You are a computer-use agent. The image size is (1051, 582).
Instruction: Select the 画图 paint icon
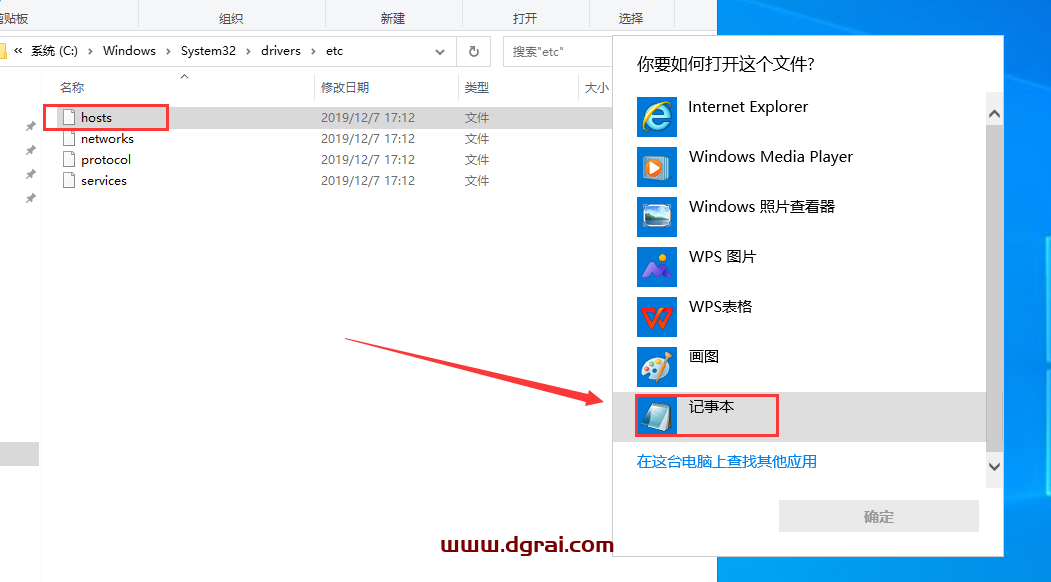[x=657, y=366]
